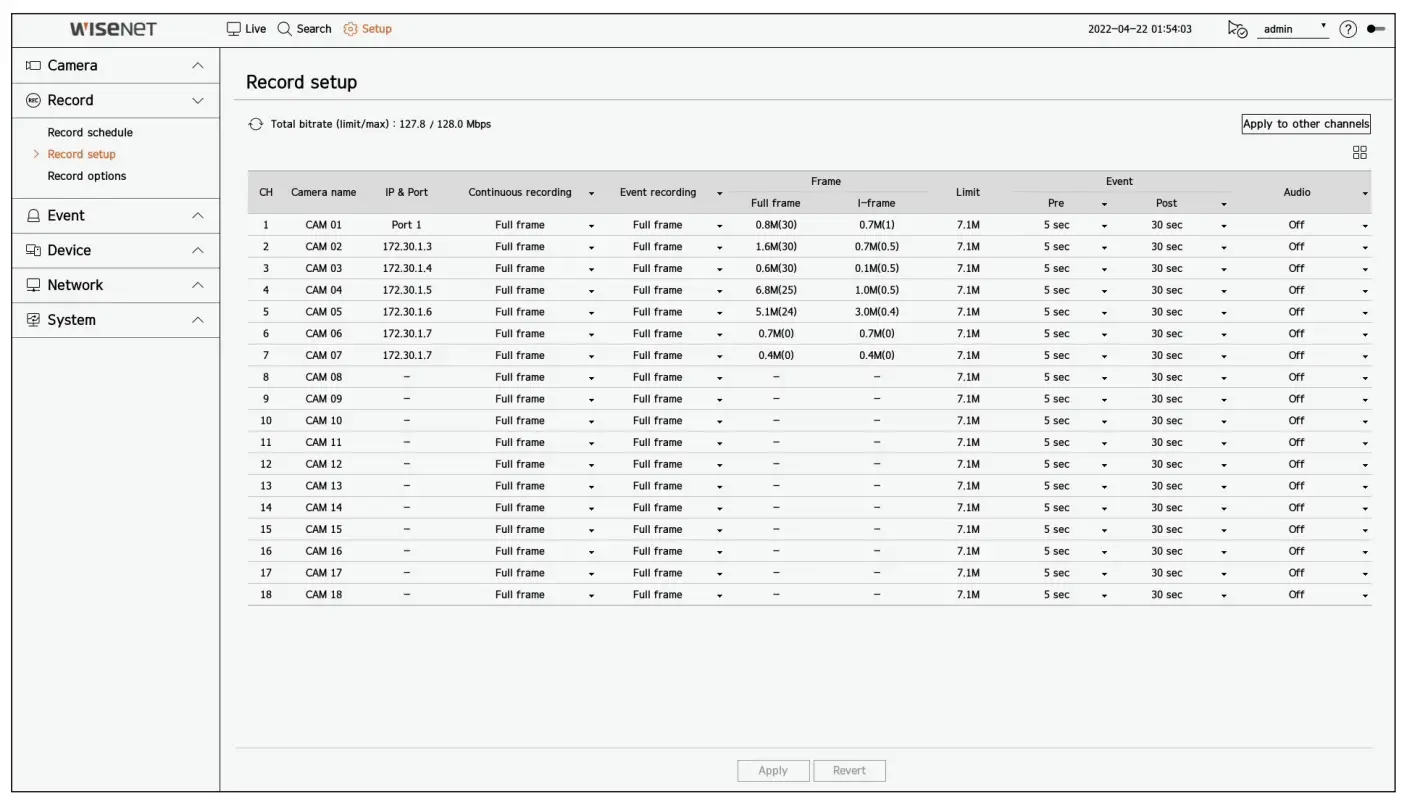This screenshot has height=800, width=1408.
Task: Click the refresh icon beside Total bitrate
Action: [x=256, y=125]
